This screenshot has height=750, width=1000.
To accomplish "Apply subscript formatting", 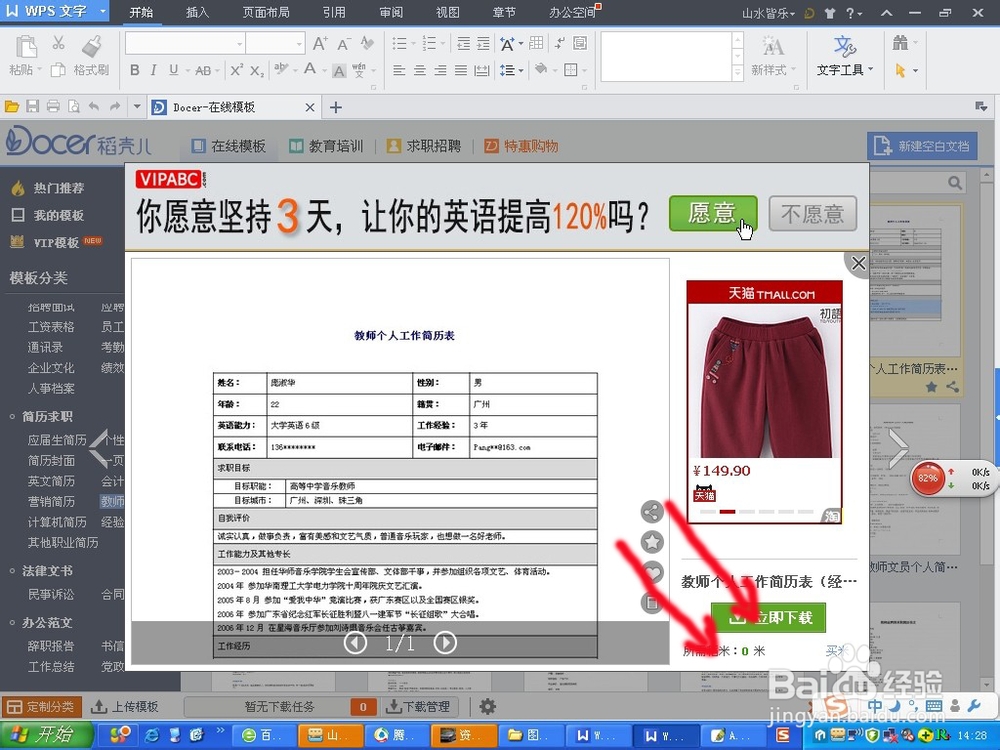I will click(x=256, y=71).
